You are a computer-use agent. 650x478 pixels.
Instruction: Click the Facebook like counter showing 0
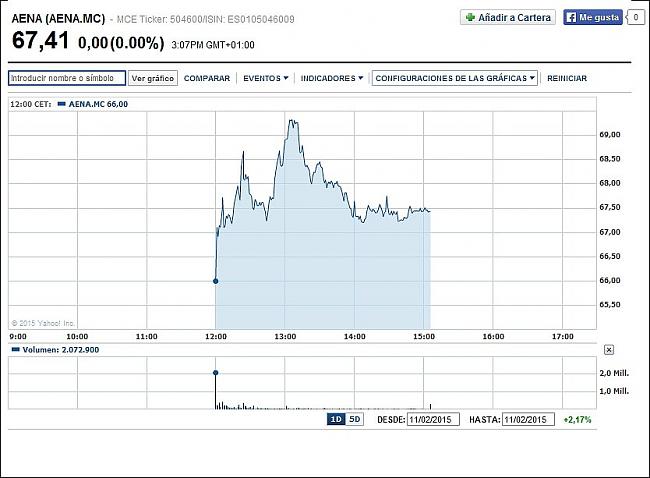click(636, 17)
